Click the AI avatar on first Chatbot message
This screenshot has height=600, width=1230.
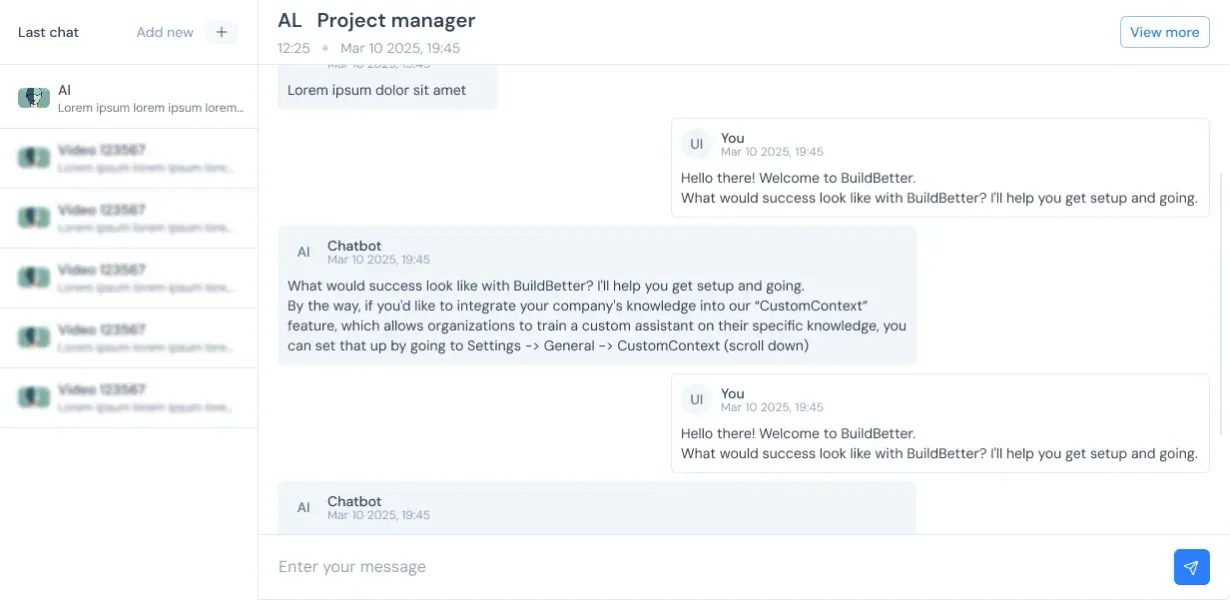click(303, 252)
